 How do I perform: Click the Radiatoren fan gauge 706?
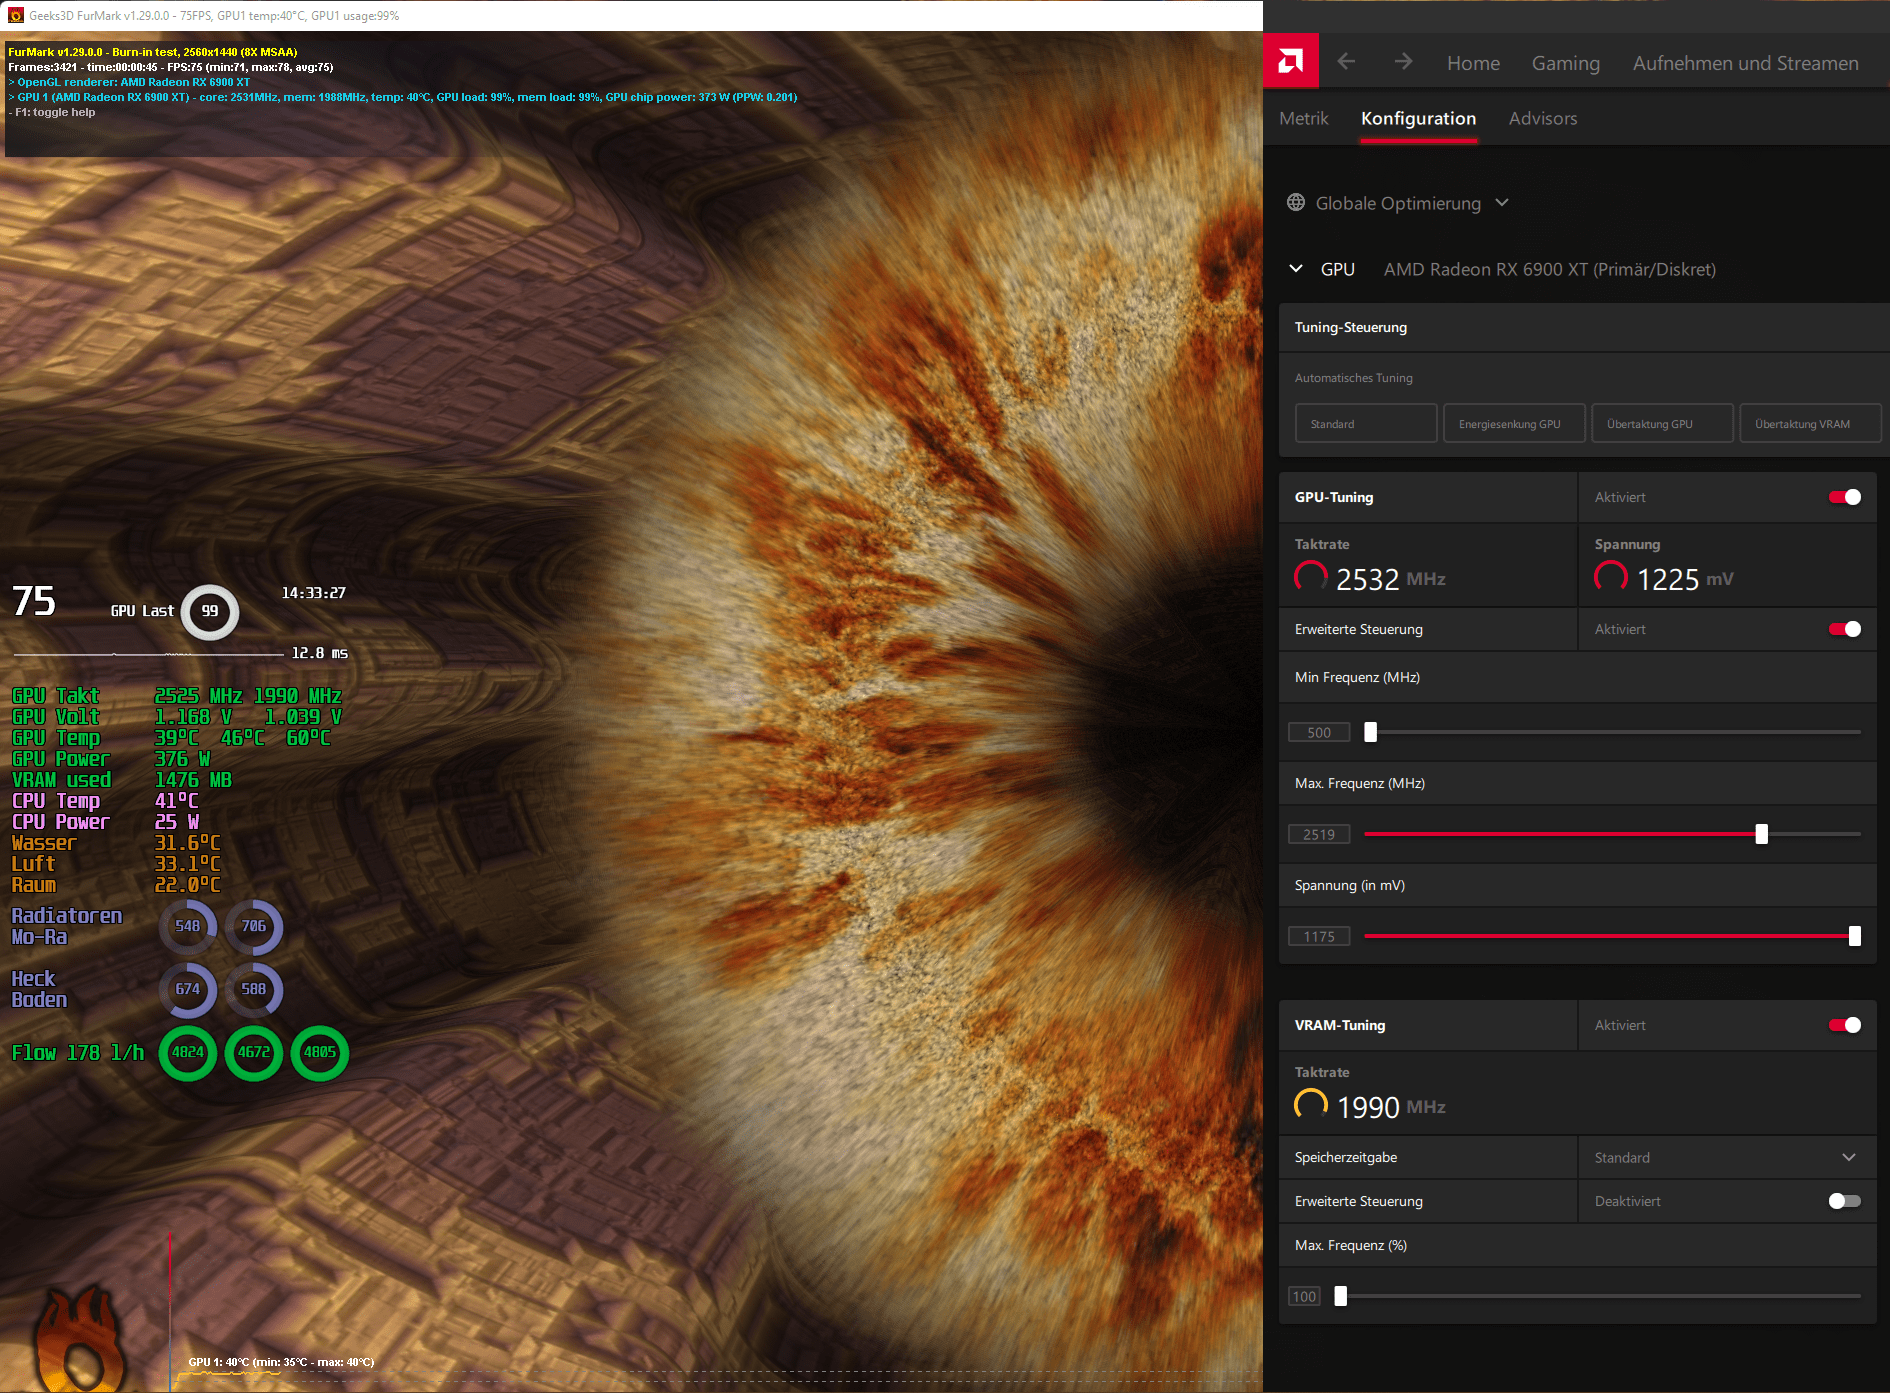(x=254, y=927)
